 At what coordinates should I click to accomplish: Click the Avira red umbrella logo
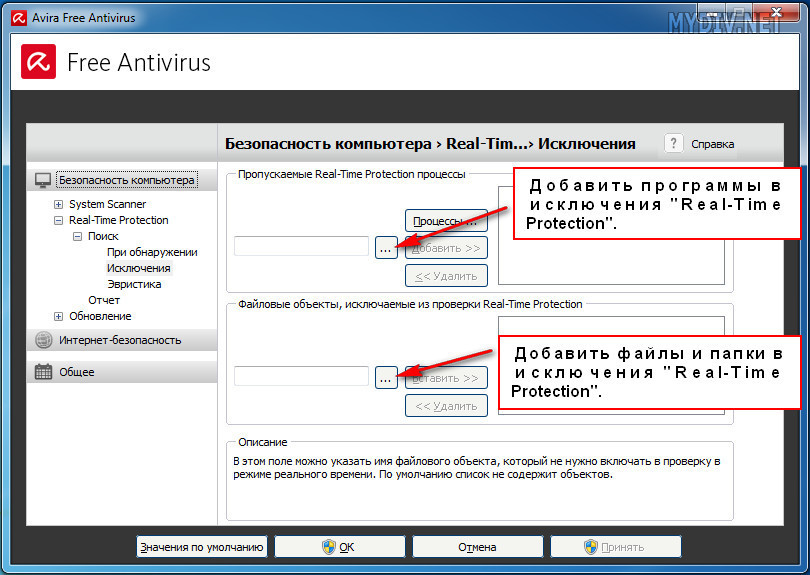click(x=39, y=62)
